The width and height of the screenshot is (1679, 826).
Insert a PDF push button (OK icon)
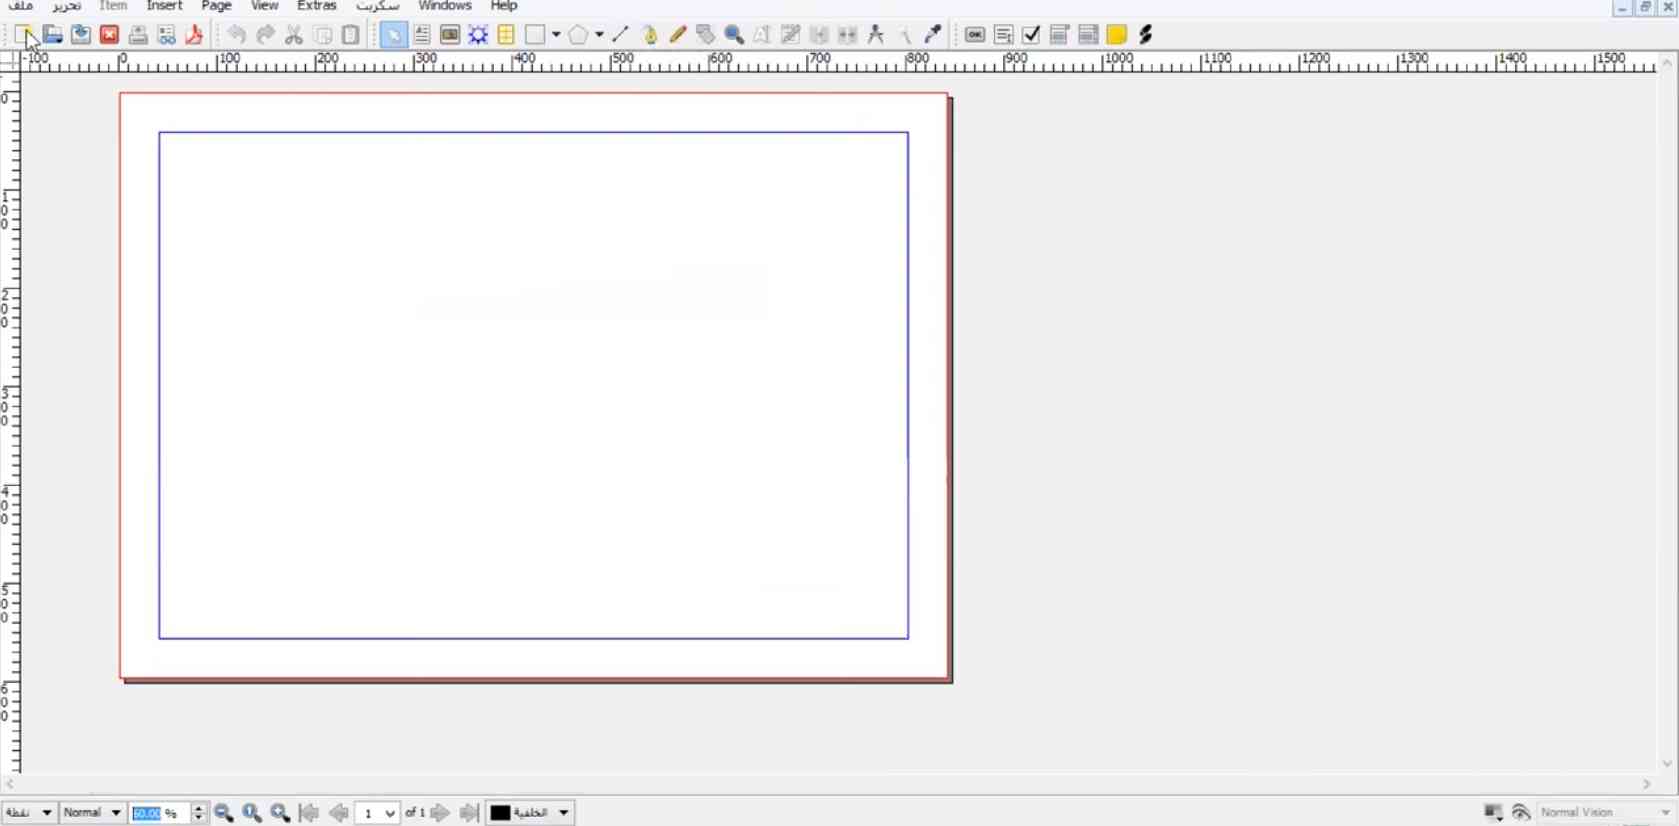tap(975, 35)
